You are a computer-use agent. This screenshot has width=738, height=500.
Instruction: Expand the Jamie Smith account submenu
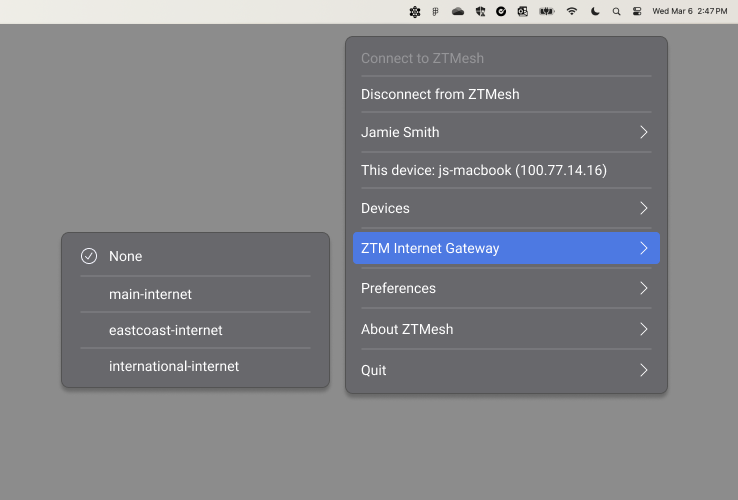643,132
